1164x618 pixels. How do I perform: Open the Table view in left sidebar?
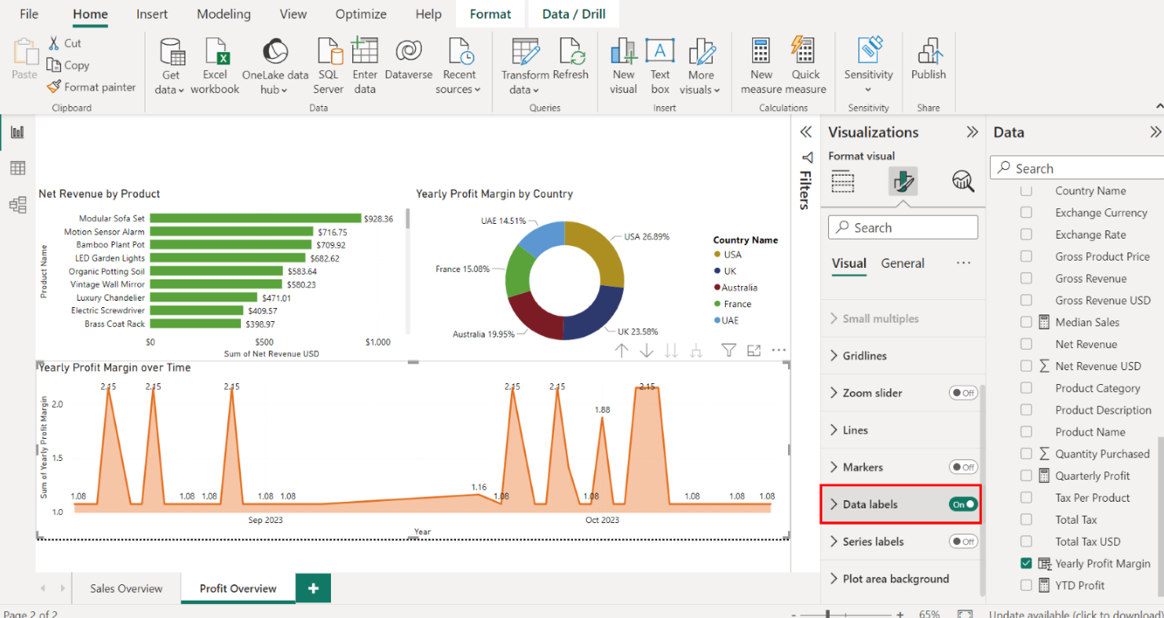click(x=17, y=168)
